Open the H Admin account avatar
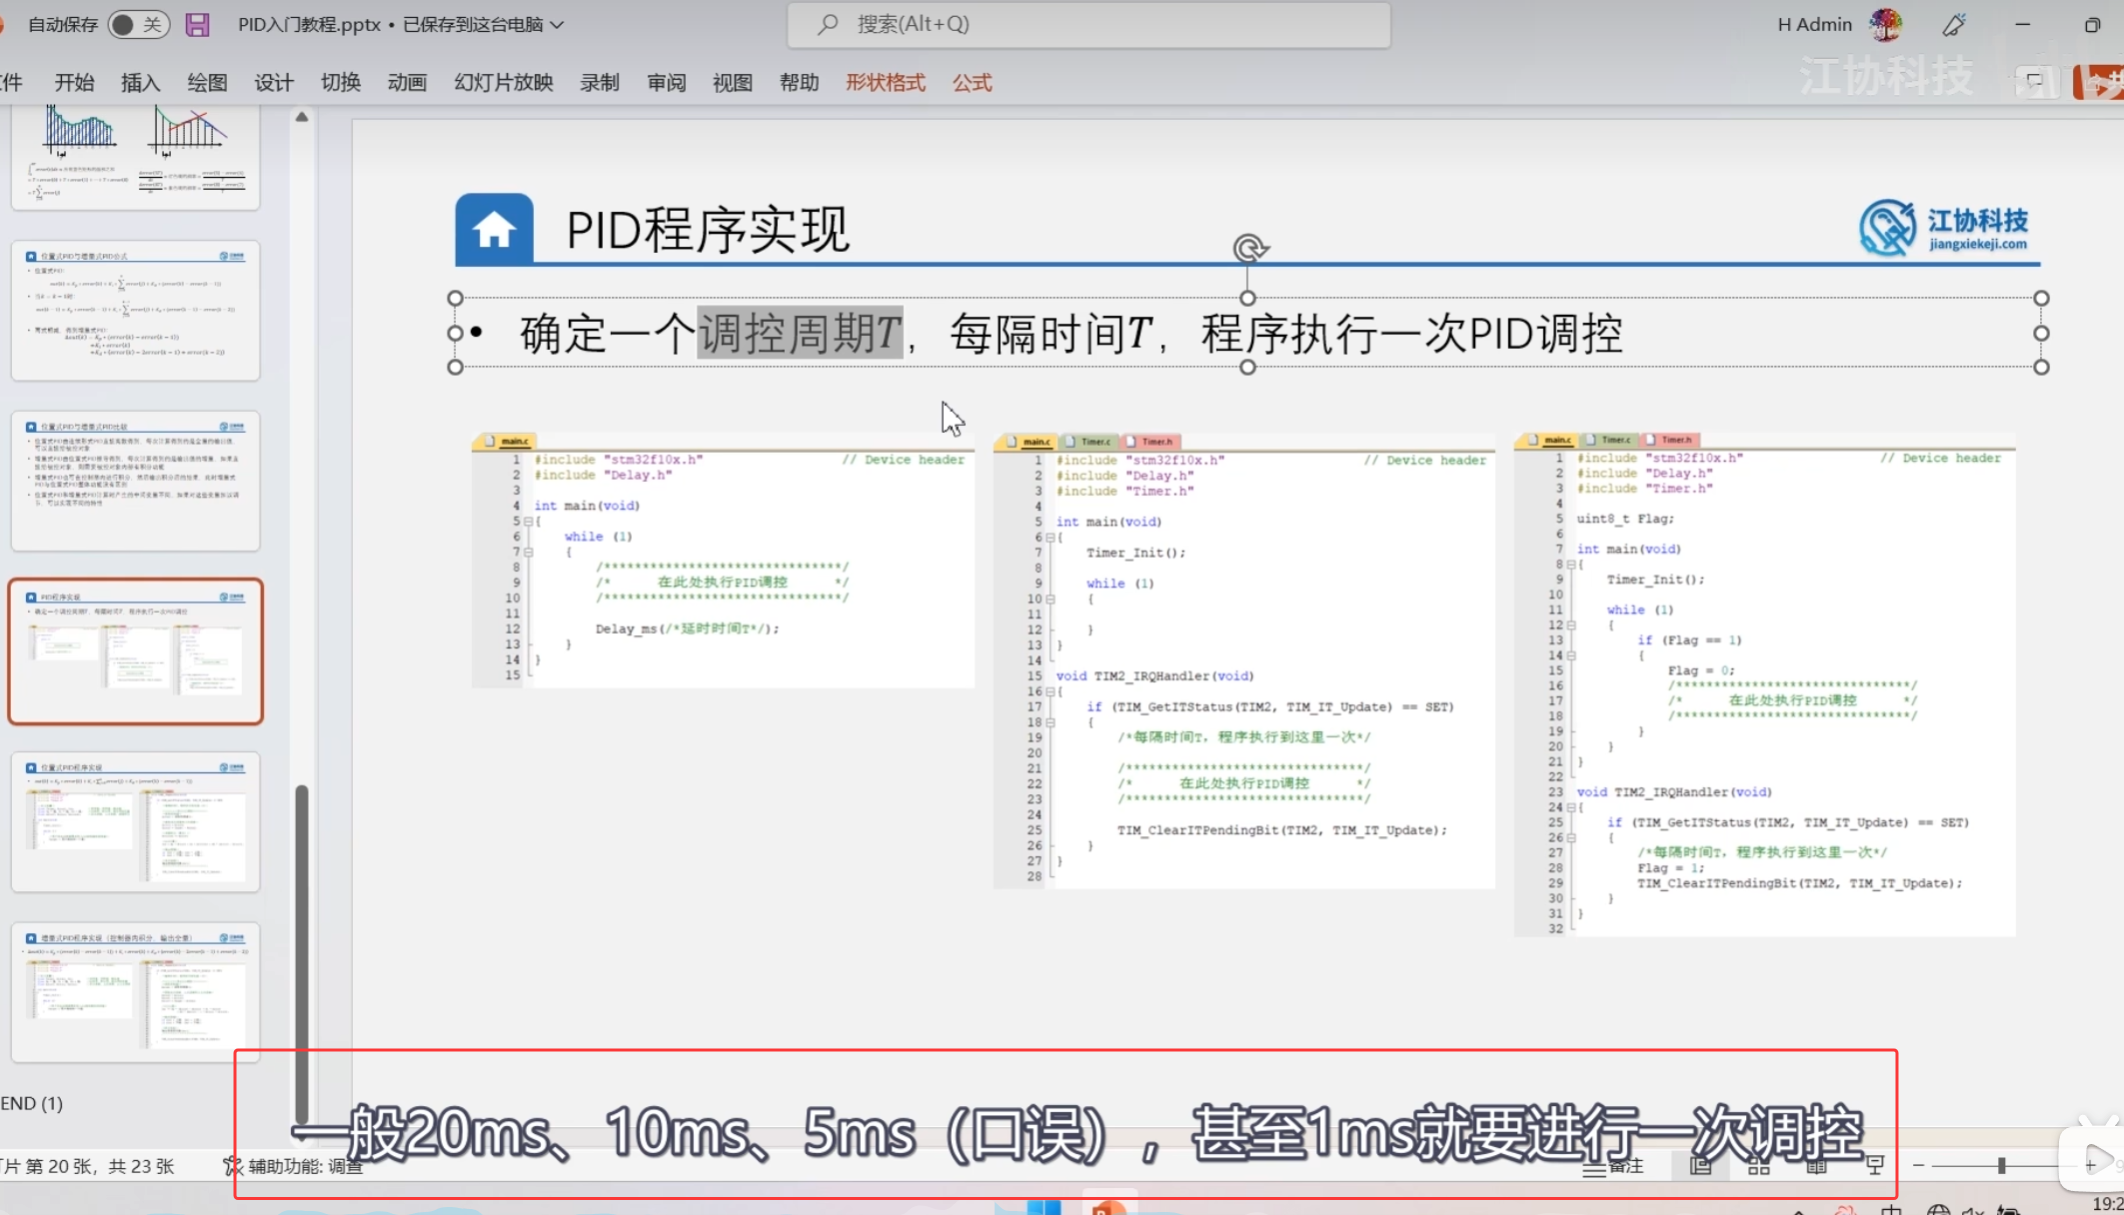 (1885, 24)
